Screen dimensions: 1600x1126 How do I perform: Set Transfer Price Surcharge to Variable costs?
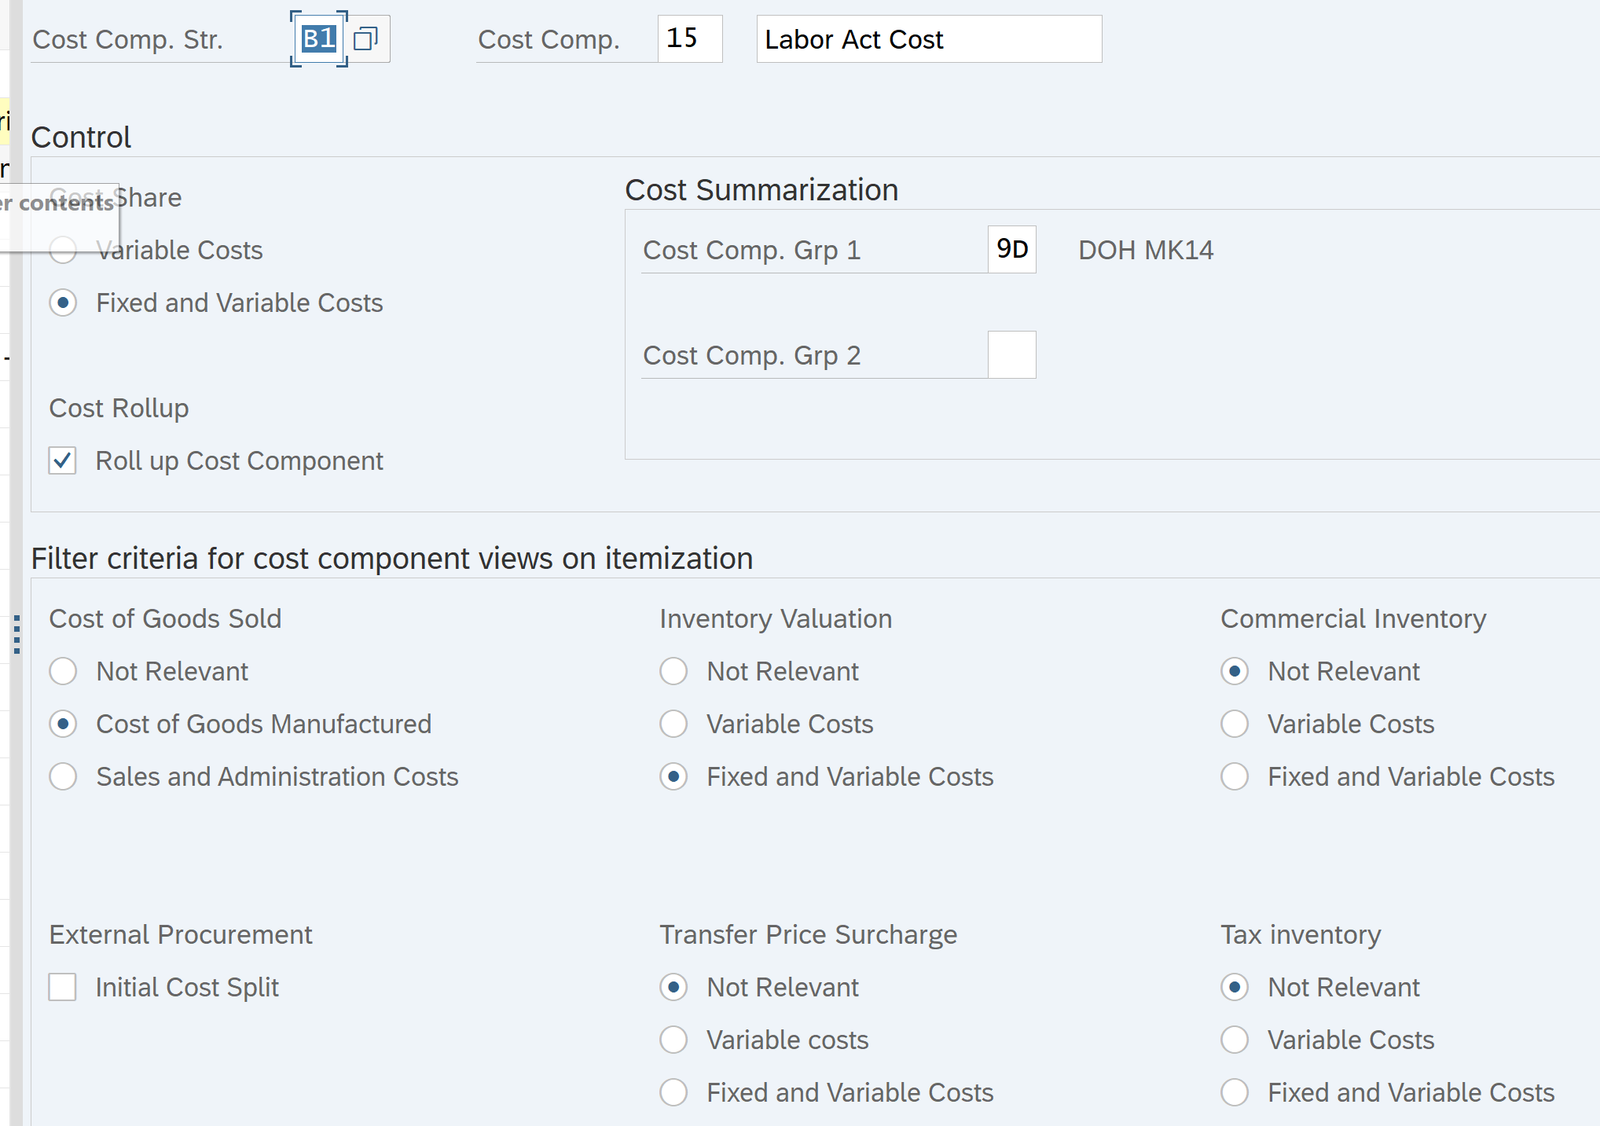(x=674, y=1040)
